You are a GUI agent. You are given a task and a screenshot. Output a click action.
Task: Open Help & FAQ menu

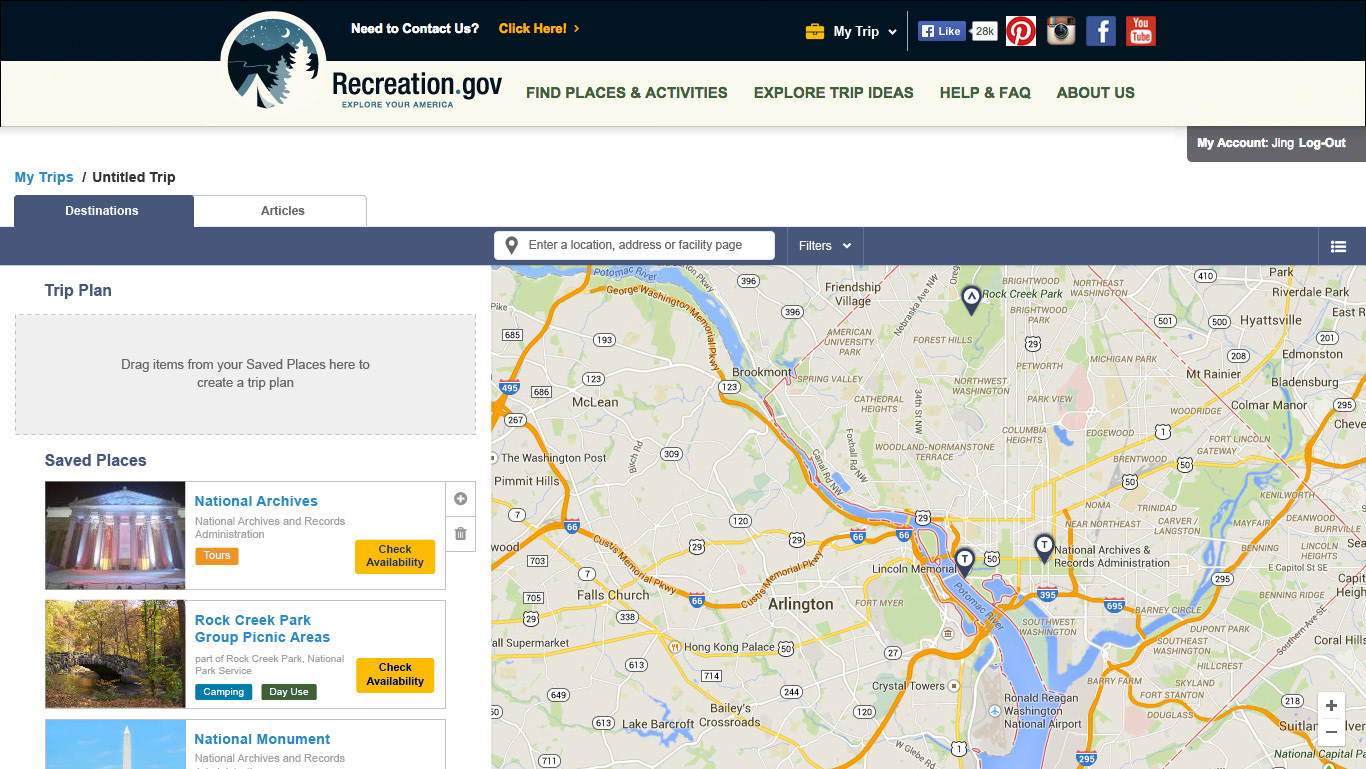click(x=985, y=93)
